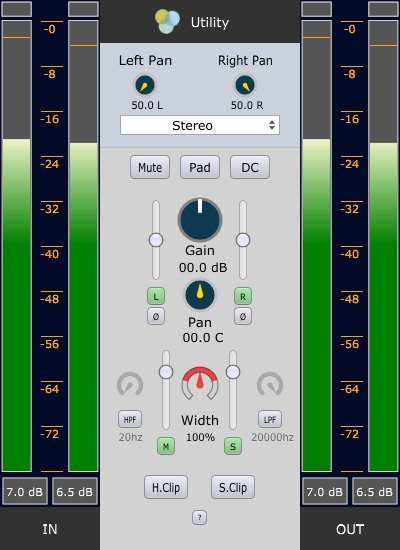This screenshot has height=550, width=400.
Task: Click the right gain slider handle
Action: [x=243, y=240]
